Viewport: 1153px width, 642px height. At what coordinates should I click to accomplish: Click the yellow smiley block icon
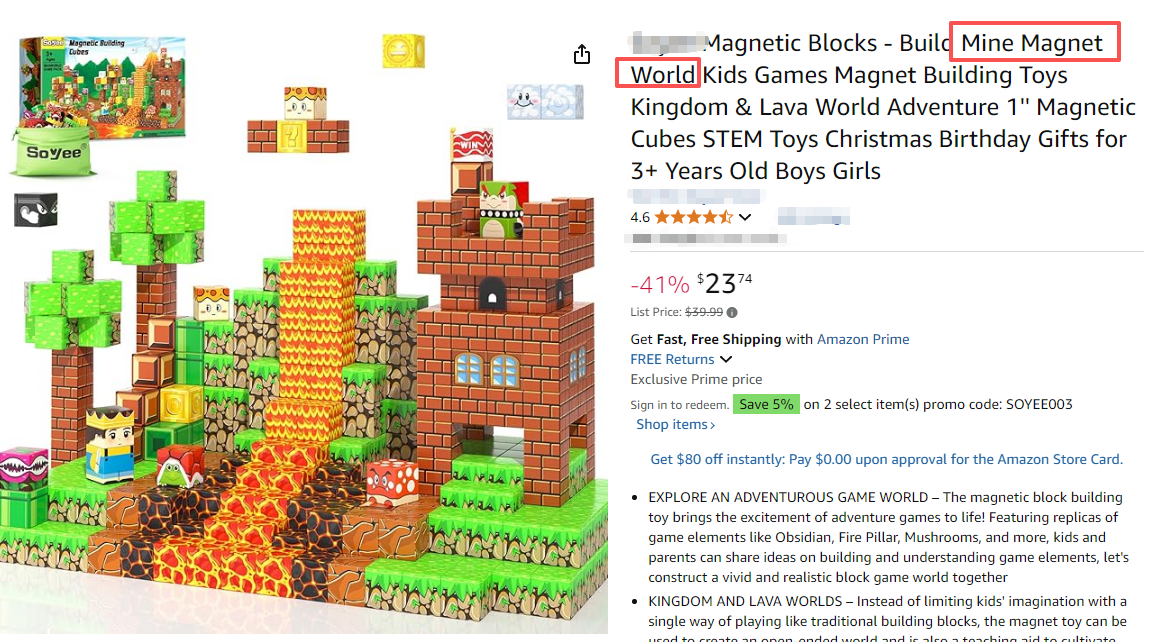pos(403,51)
